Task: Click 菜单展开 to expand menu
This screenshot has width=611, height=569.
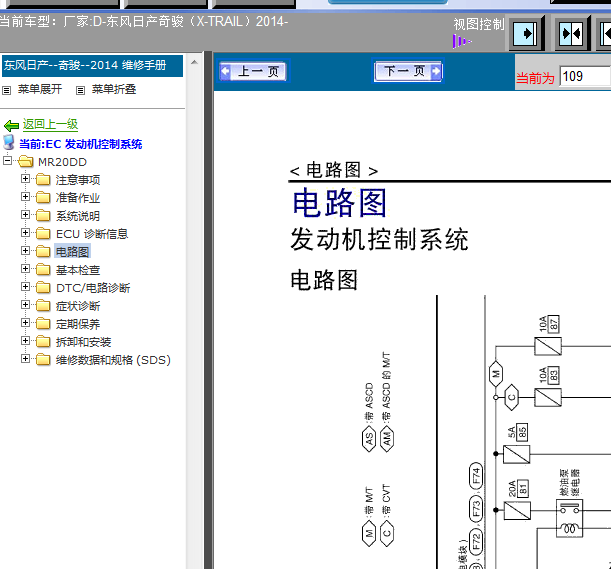Action: (40, 89)
